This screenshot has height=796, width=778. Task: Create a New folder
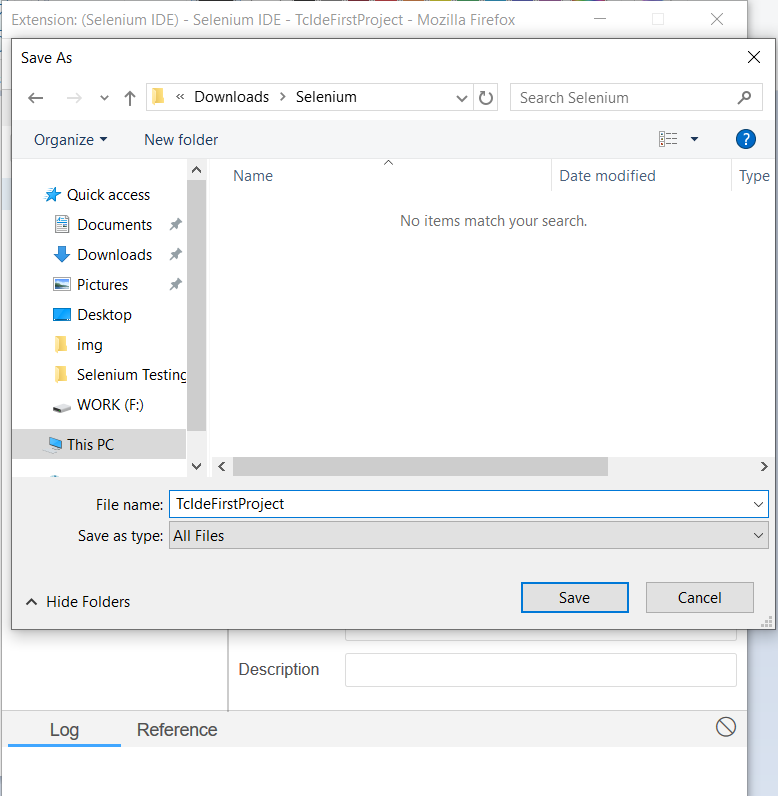click(181, 140)
